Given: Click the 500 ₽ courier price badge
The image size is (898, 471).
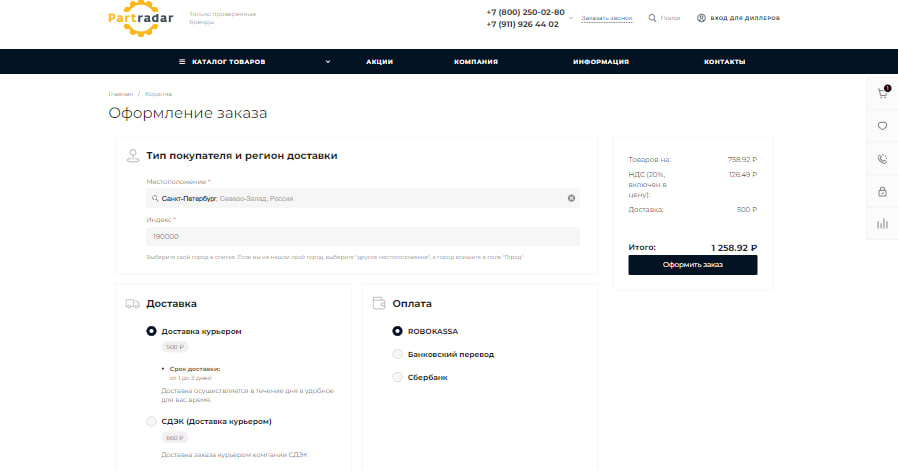Looking at the screenshot, I should click(x=175, y=347).
